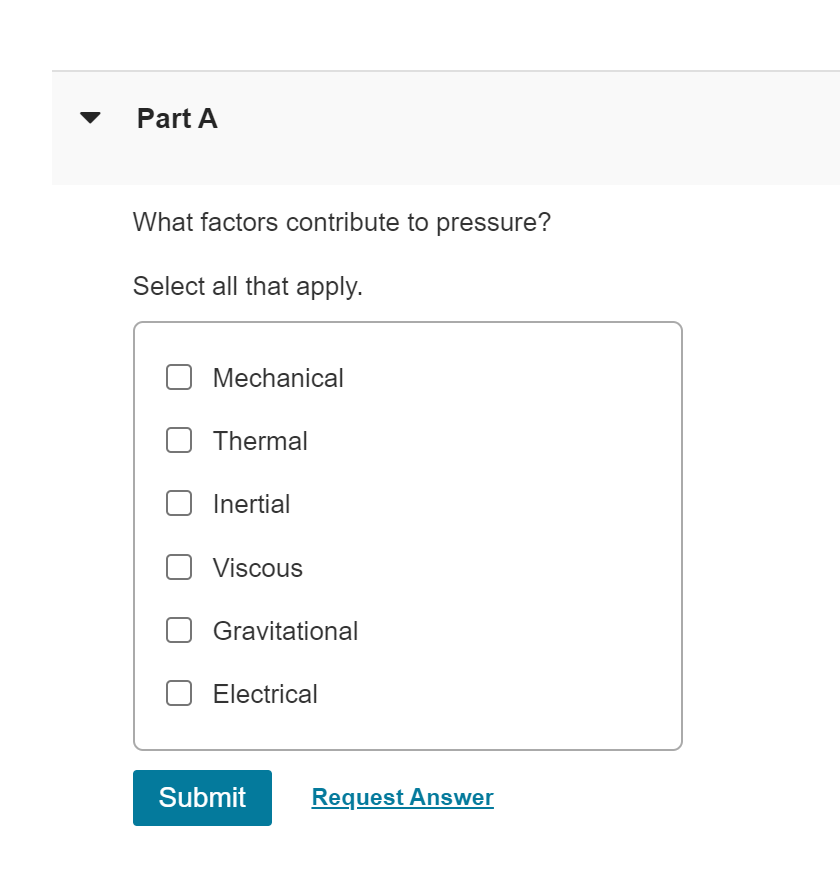Check the Mechanical checkbox
The height and width of the screenshot is (886, 840).
click(179, 377)
